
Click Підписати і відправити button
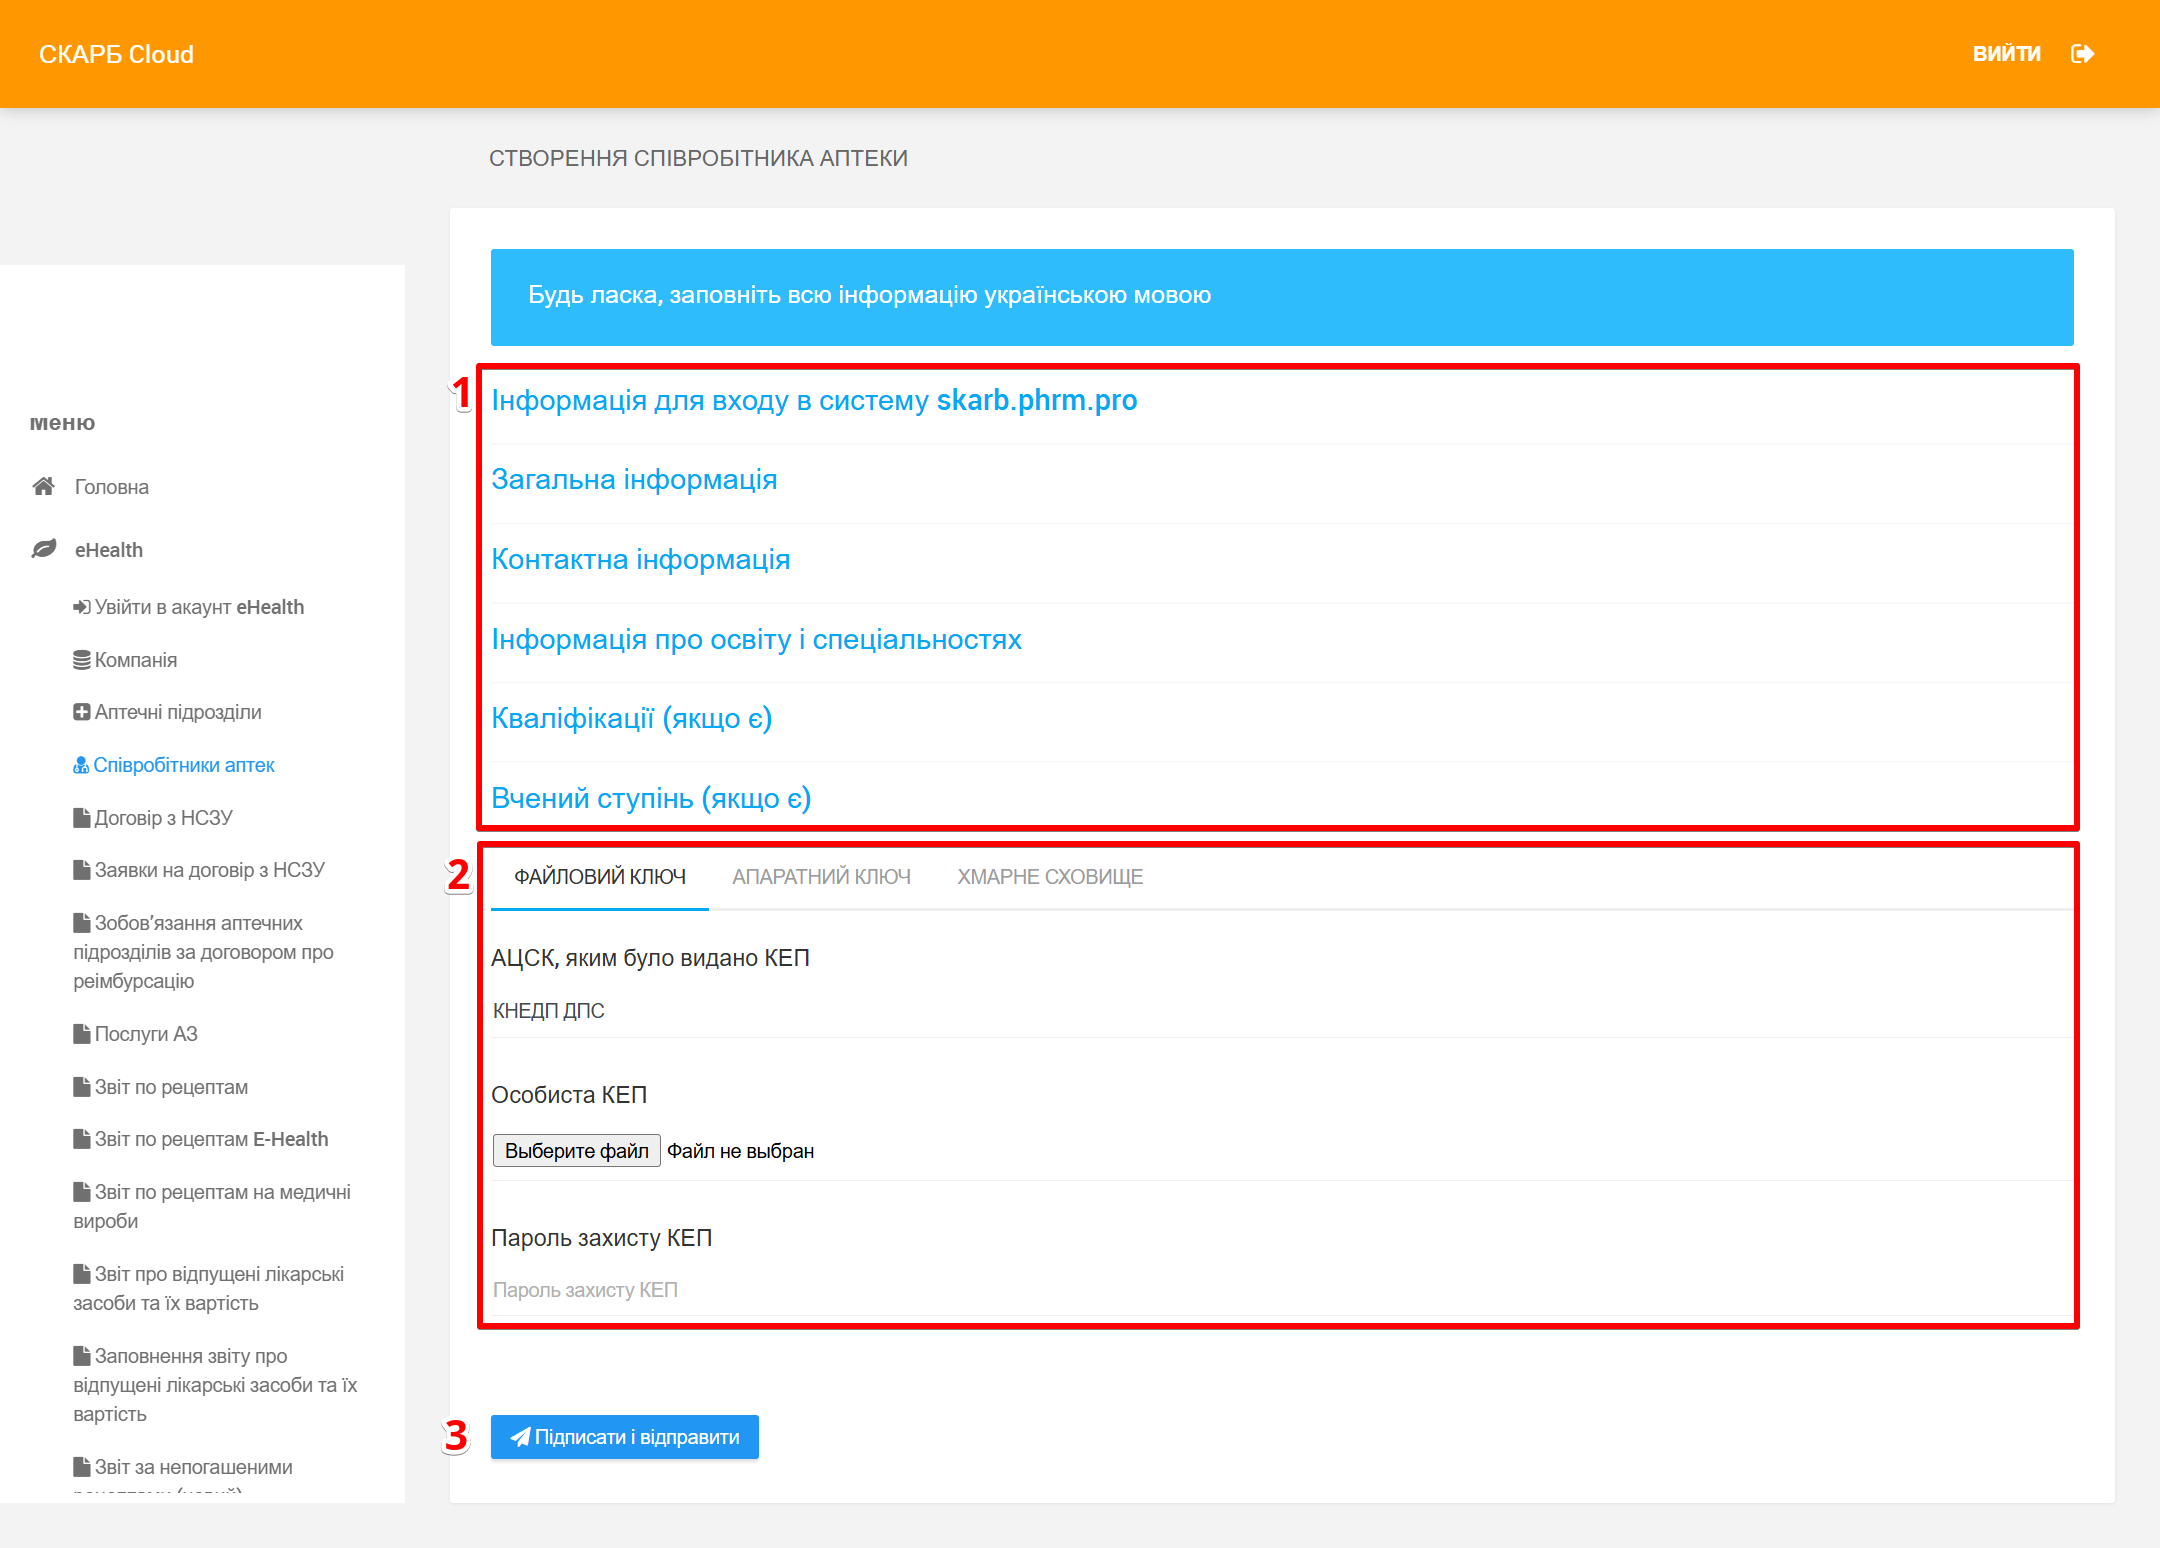coord(624,1437)
